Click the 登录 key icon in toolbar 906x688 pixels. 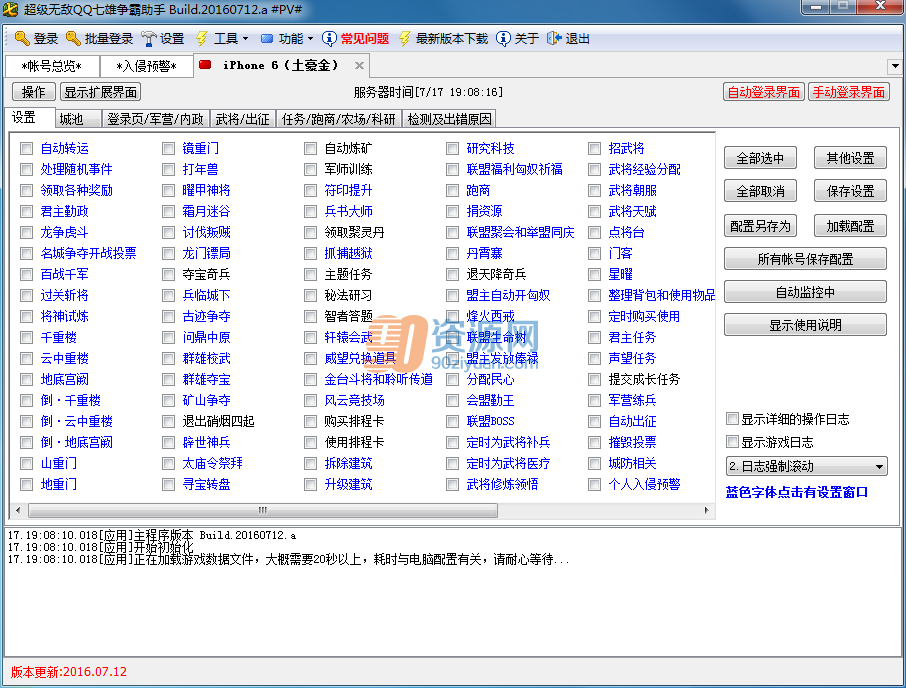pos(22,39)
